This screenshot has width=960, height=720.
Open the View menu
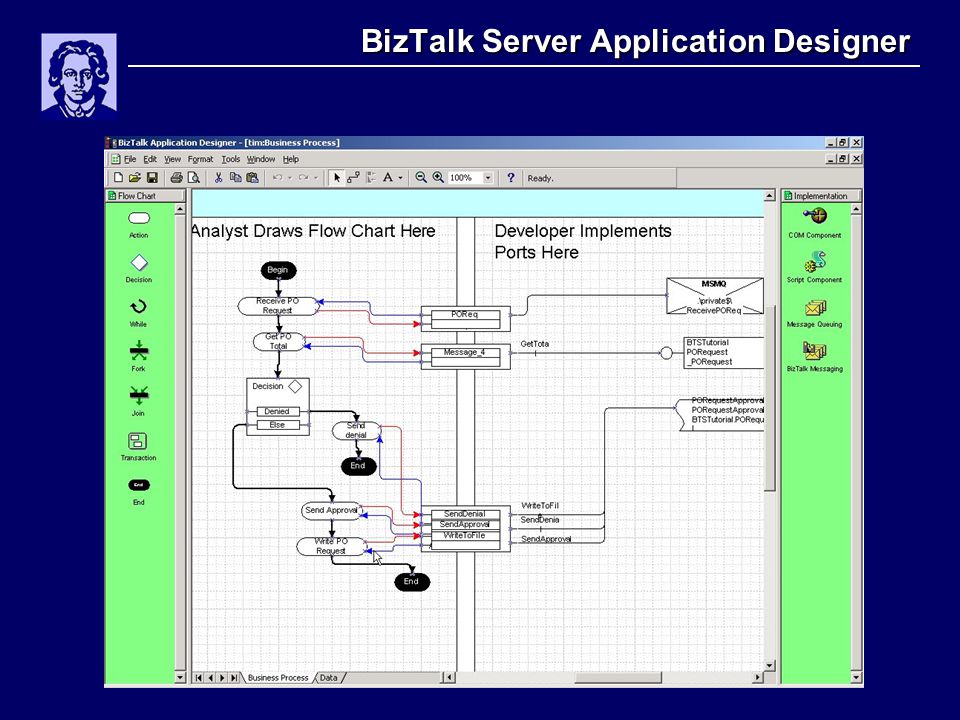click(172, 159)
